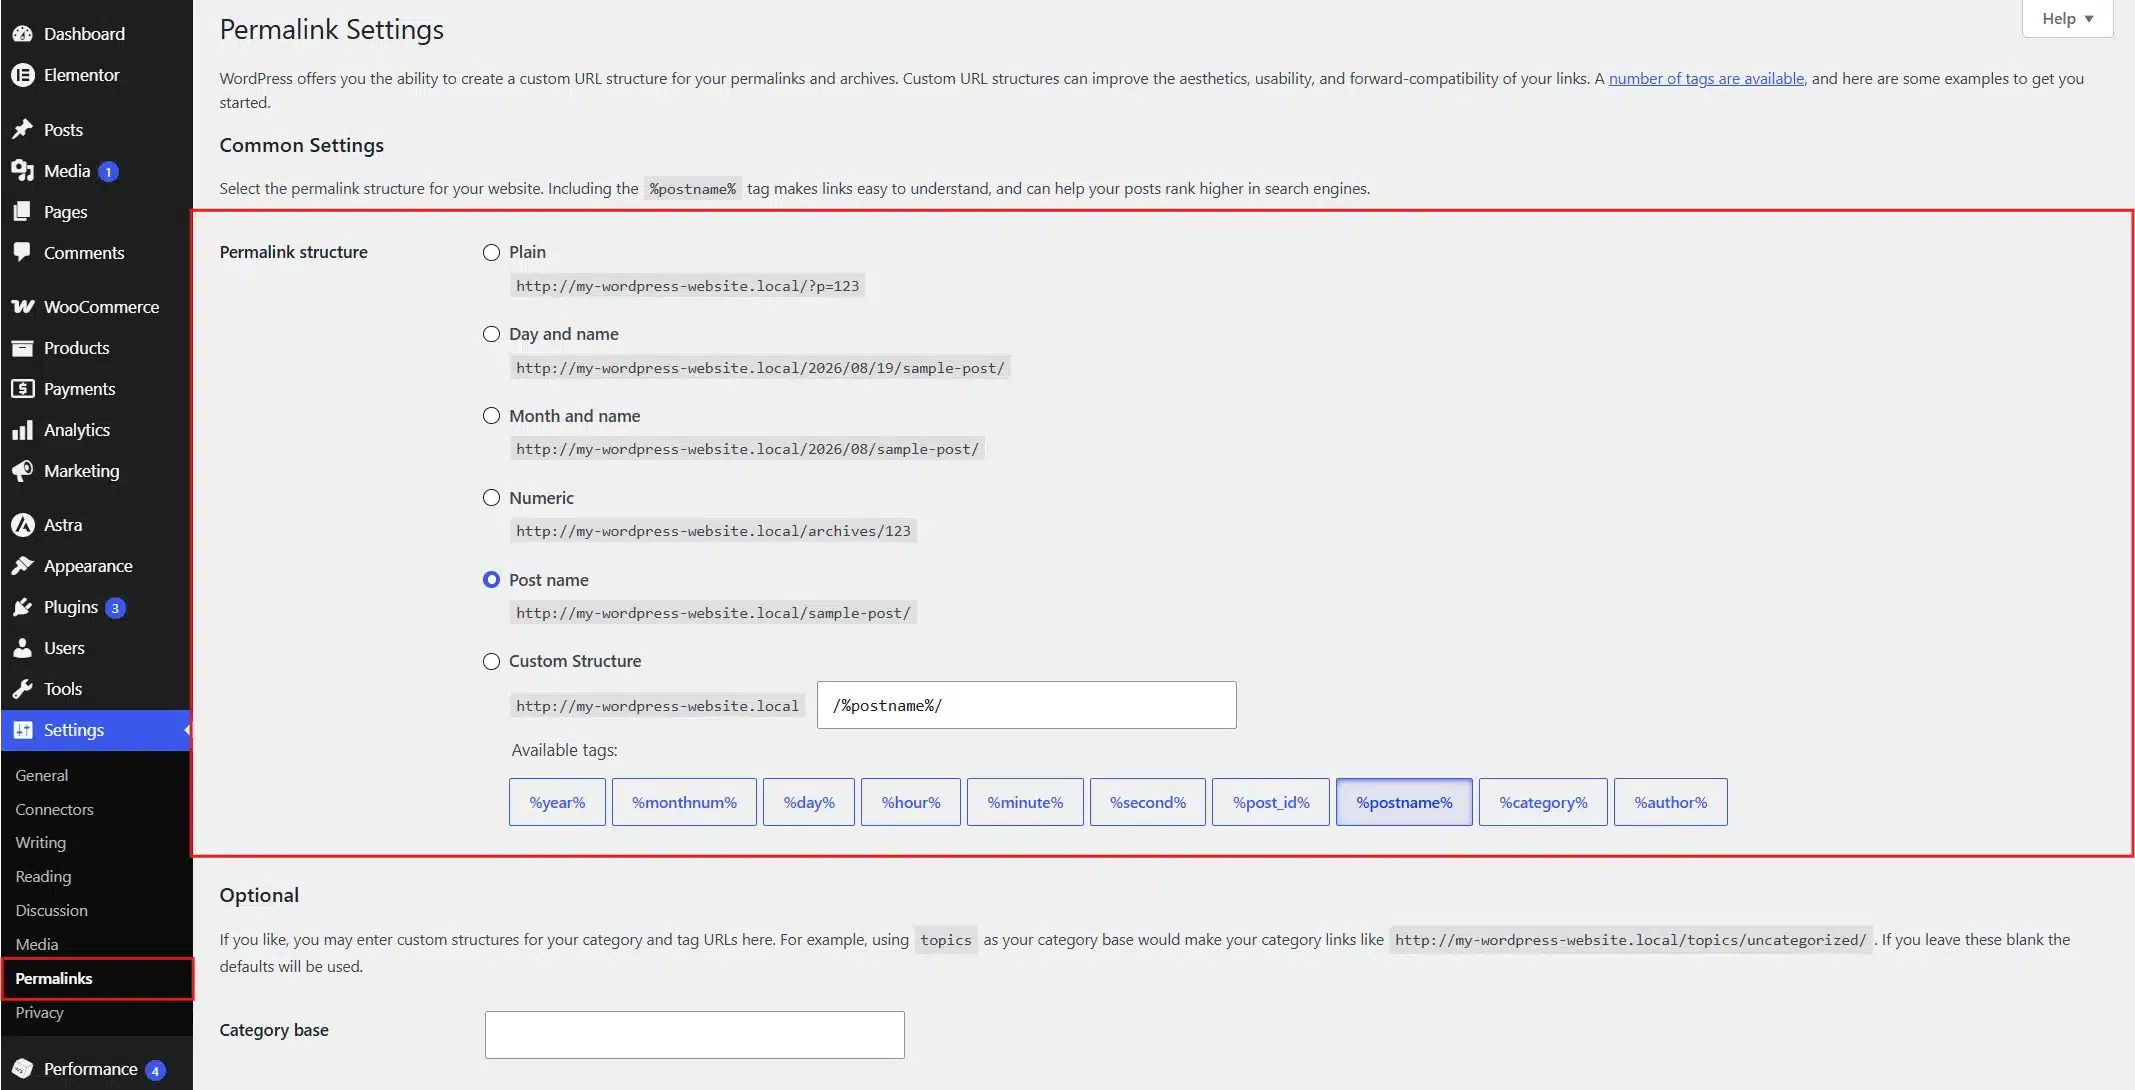This screenshot has width=2135, height=1090.
Task: Add the %author% tag button
Action: (x=1670, y=802)
